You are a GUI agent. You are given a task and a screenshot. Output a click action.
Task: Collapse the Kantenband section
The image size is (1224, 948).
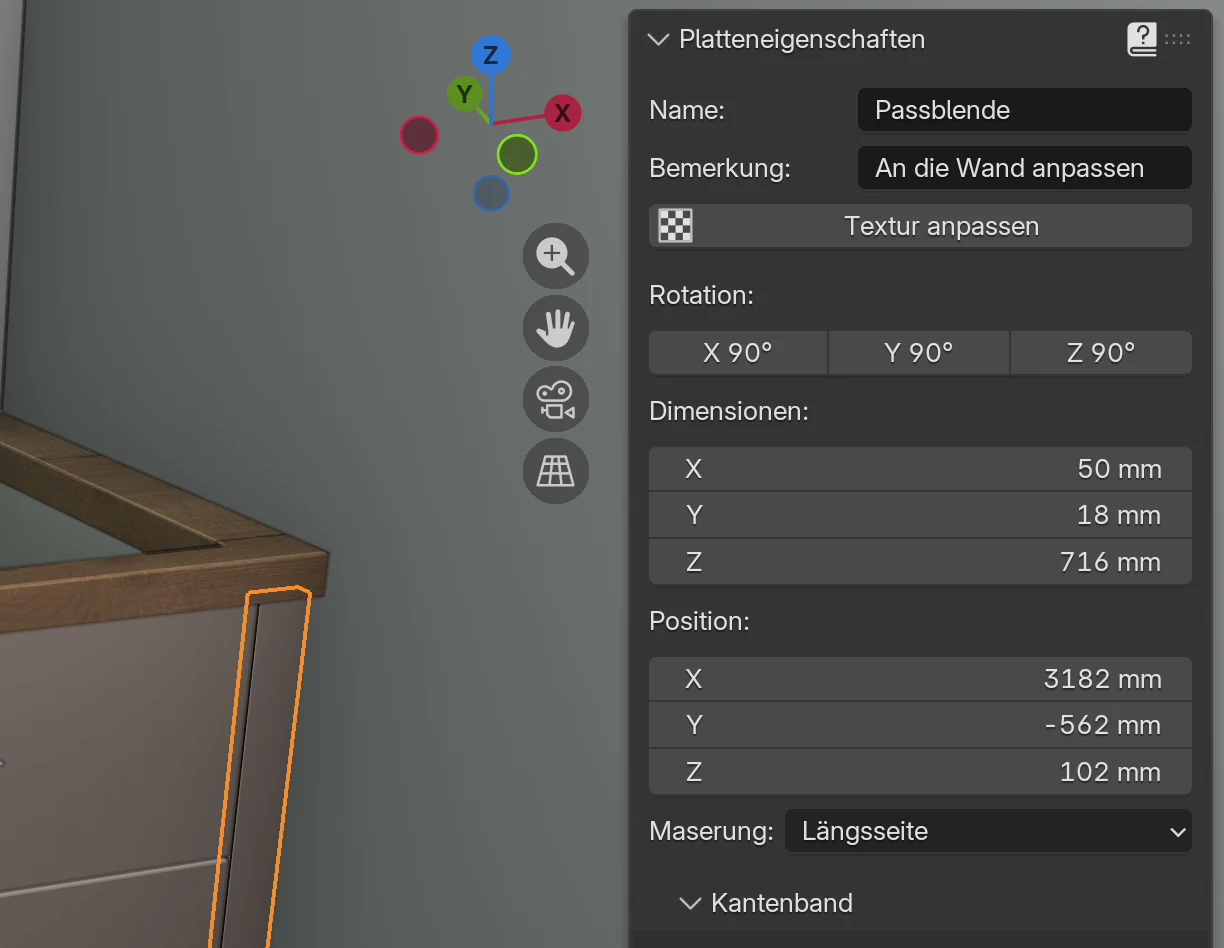coord(690,903)
